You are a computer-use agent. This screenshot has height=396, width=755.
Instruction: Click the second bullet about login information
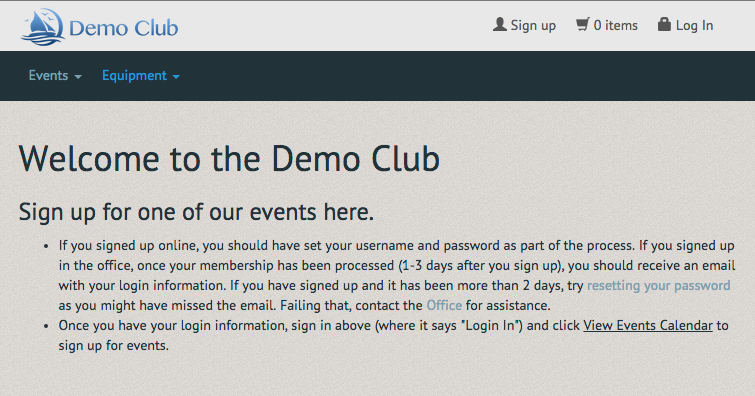(x=393, y=335)
